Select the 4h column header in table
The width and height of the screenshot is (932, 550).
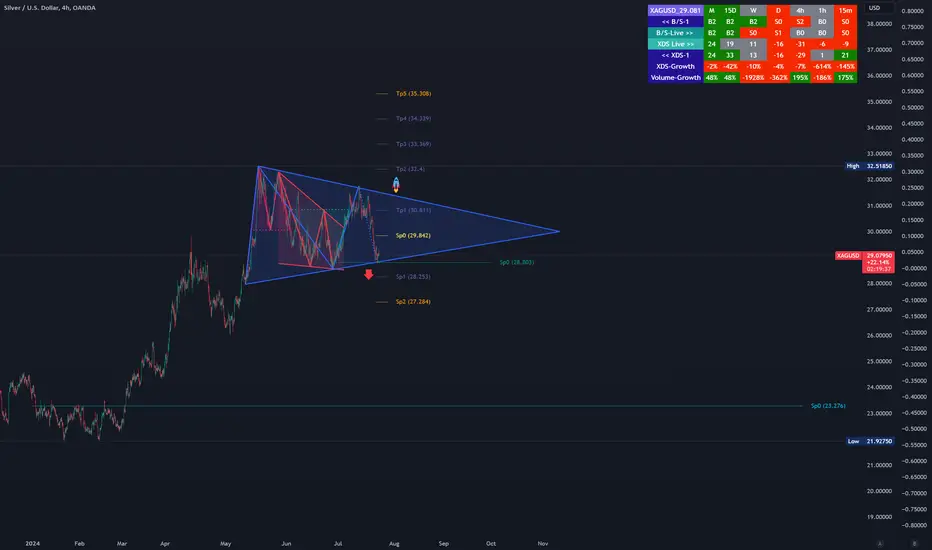[800, 11]
